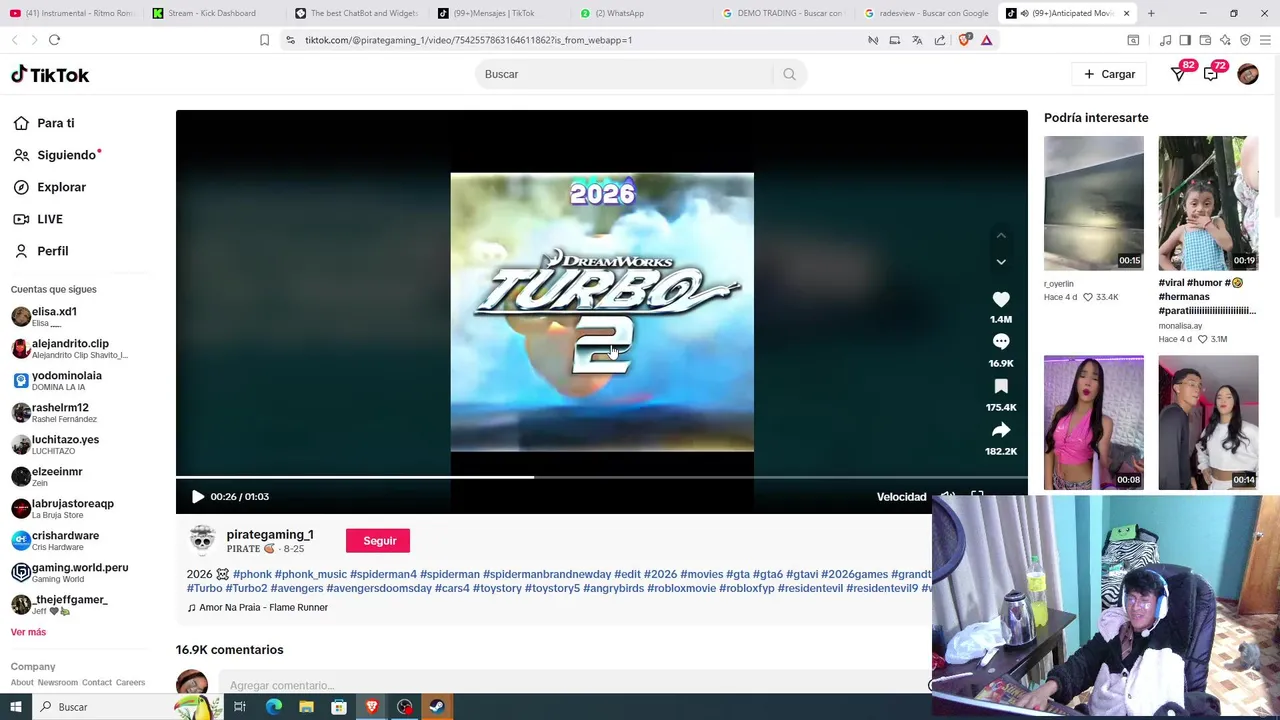Open the Brave playlist music note icon
This screenshot has height=720, width=1280.
[x=1165, y=40]
